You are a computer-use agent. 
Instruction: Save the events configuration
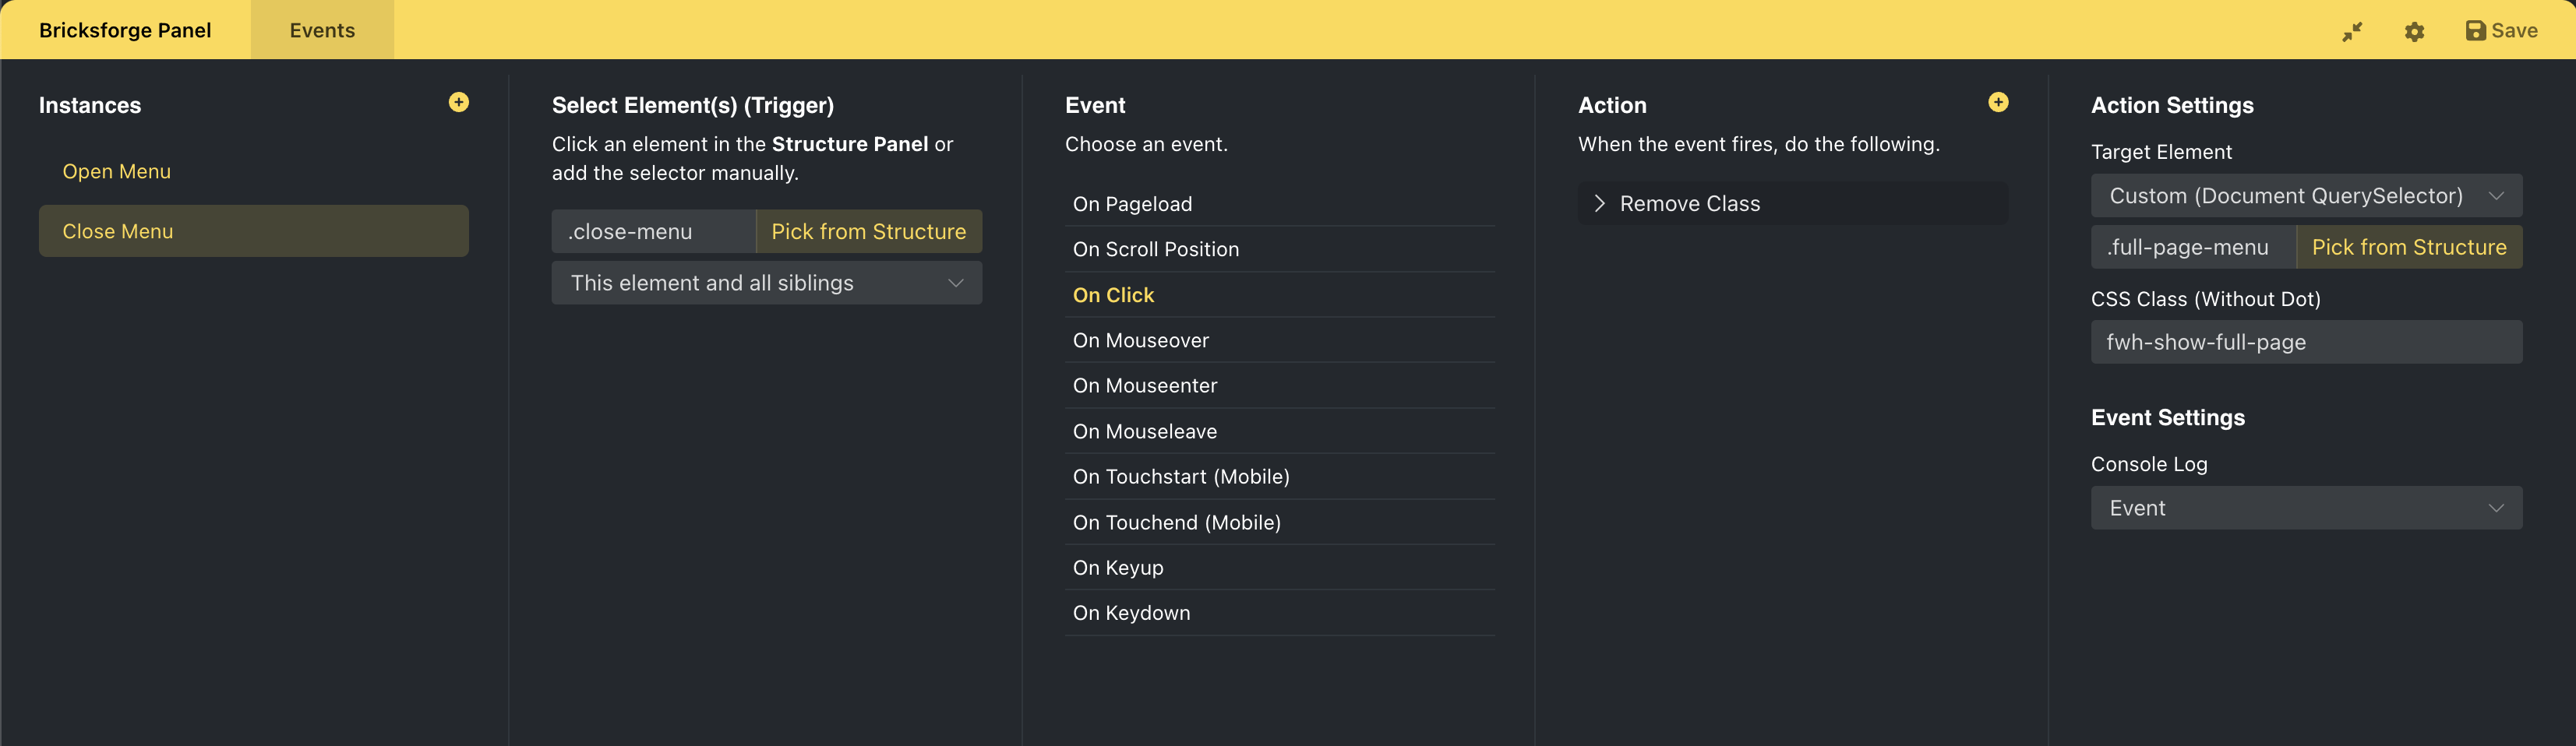coord(2501,31)
